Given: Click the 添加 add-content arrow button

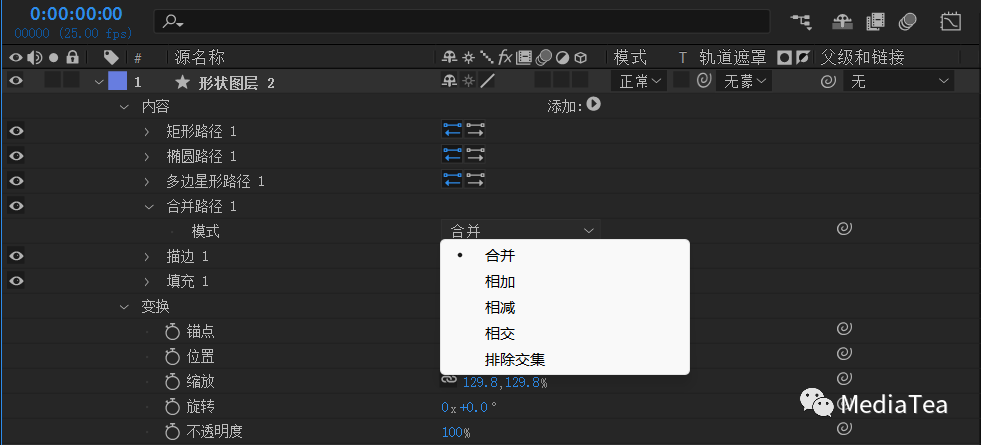Looking at the screenshot, I should pyautogui.click(x=593, y=105).
